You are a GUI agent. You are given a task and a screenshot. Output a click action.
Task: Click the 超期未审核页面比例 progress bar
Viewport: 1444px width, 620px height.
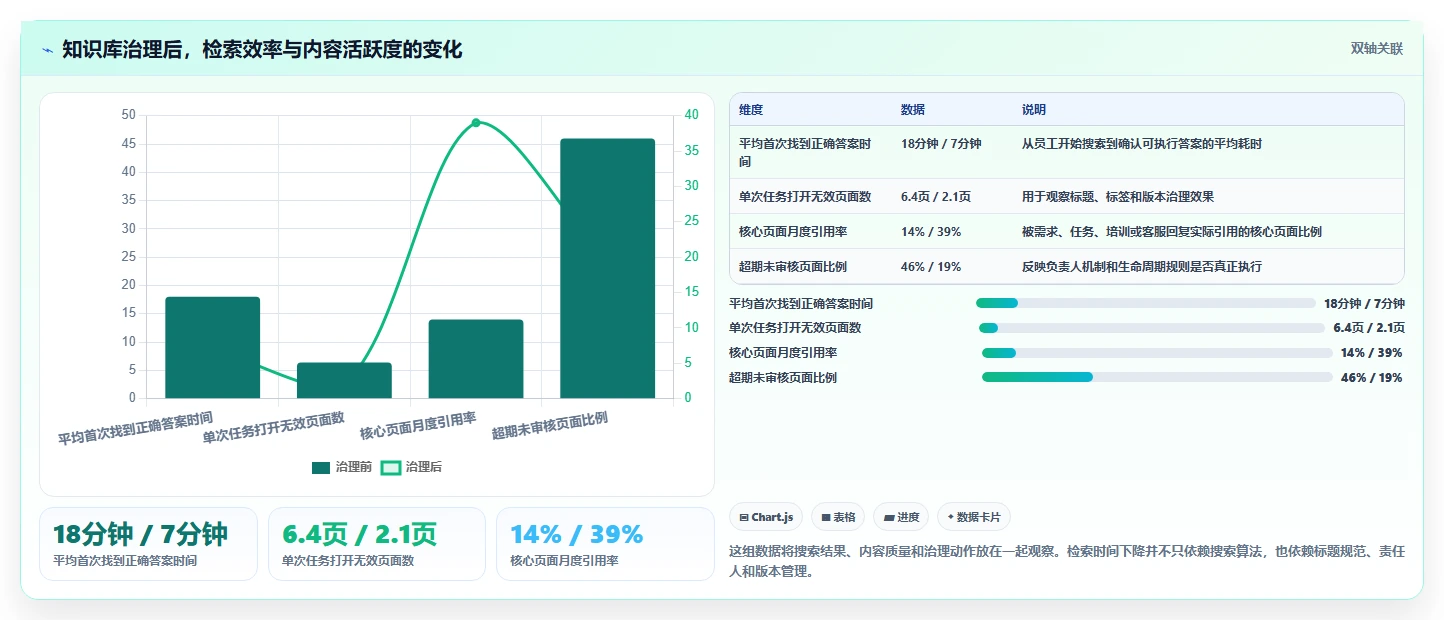1157,377
